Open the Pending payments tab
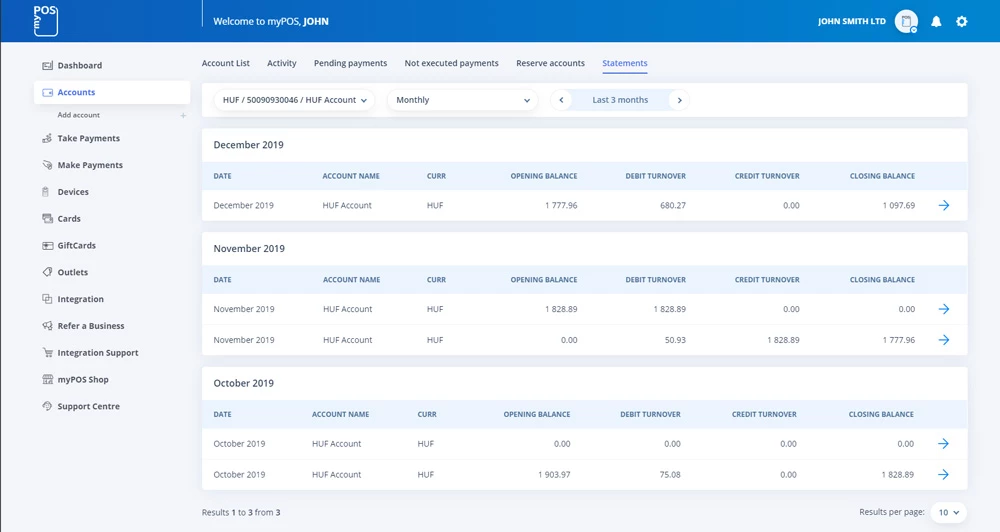Image resolution: width=1000 pixels, height=532 pixels. pos(350,63)
